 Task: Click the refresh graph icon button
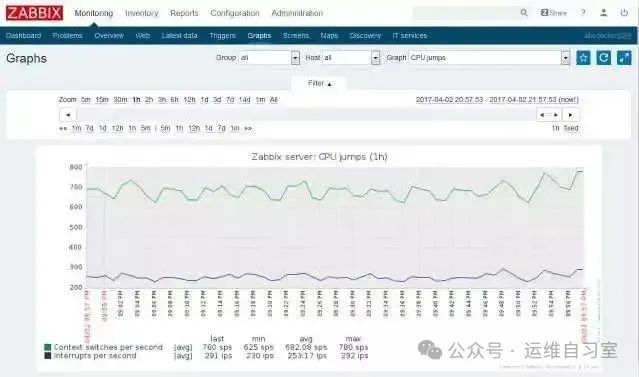point(604,58)
